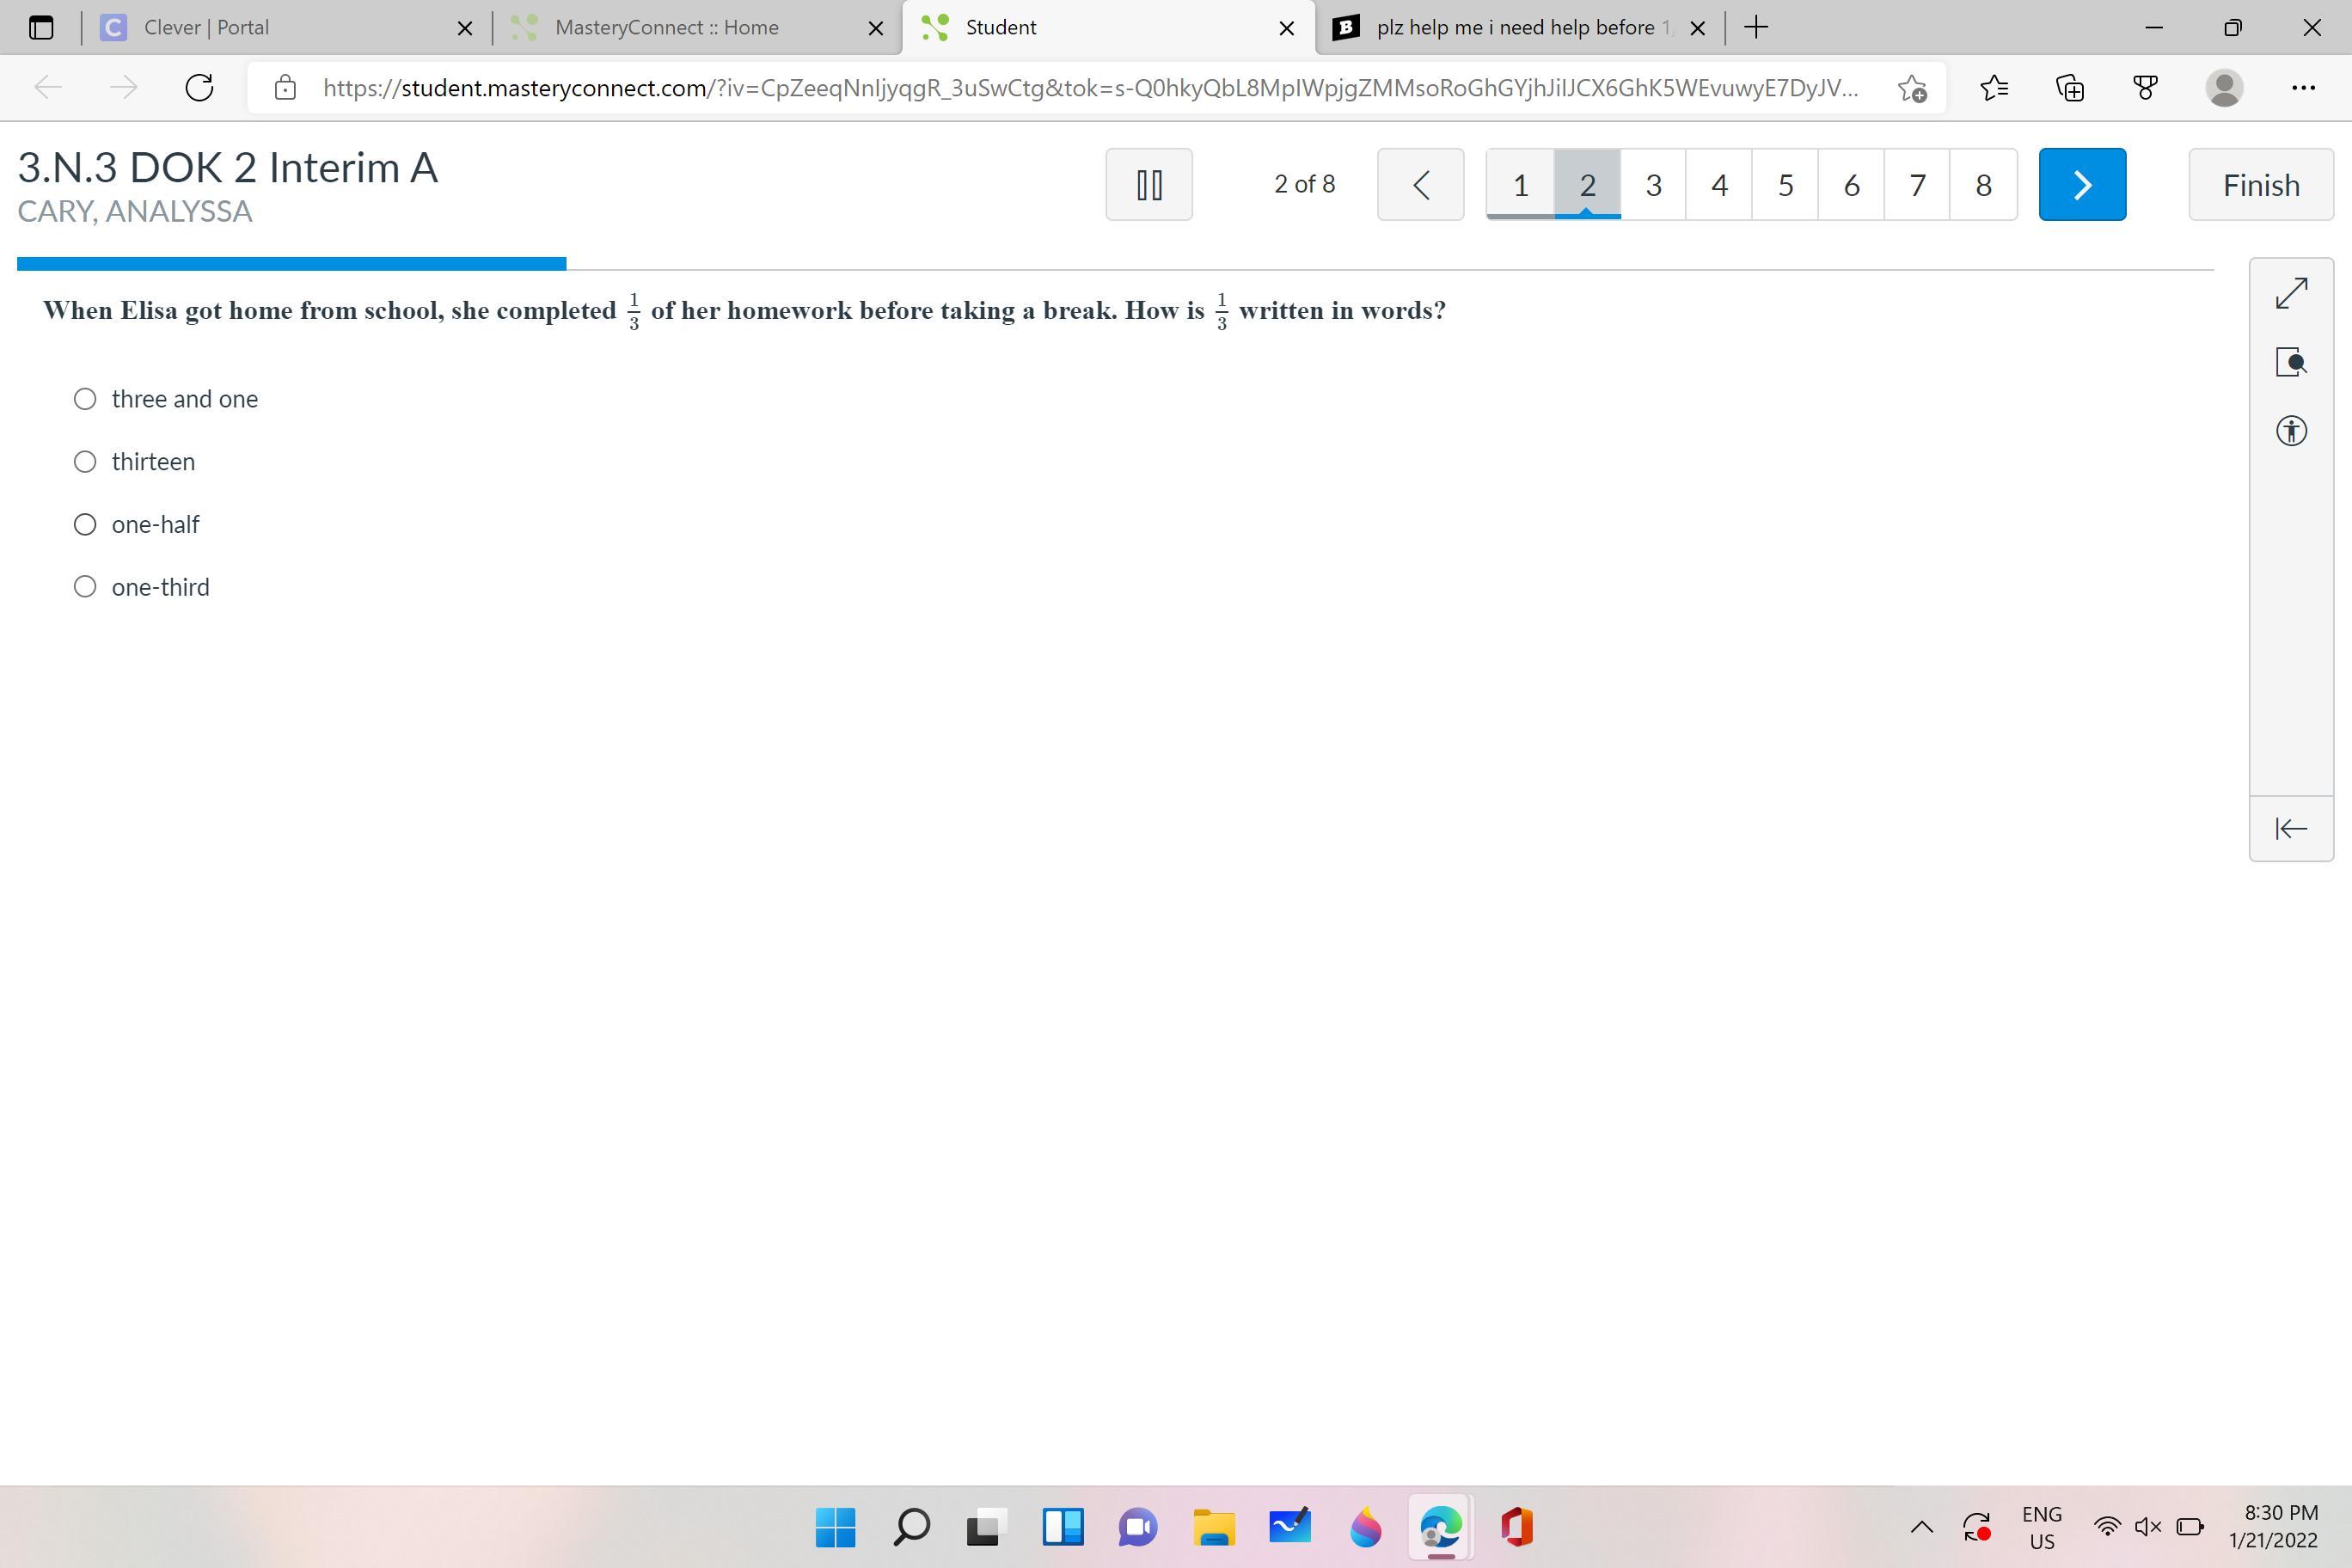
Task: Add this page to favorites
Action: click(x=1911, y=88)
